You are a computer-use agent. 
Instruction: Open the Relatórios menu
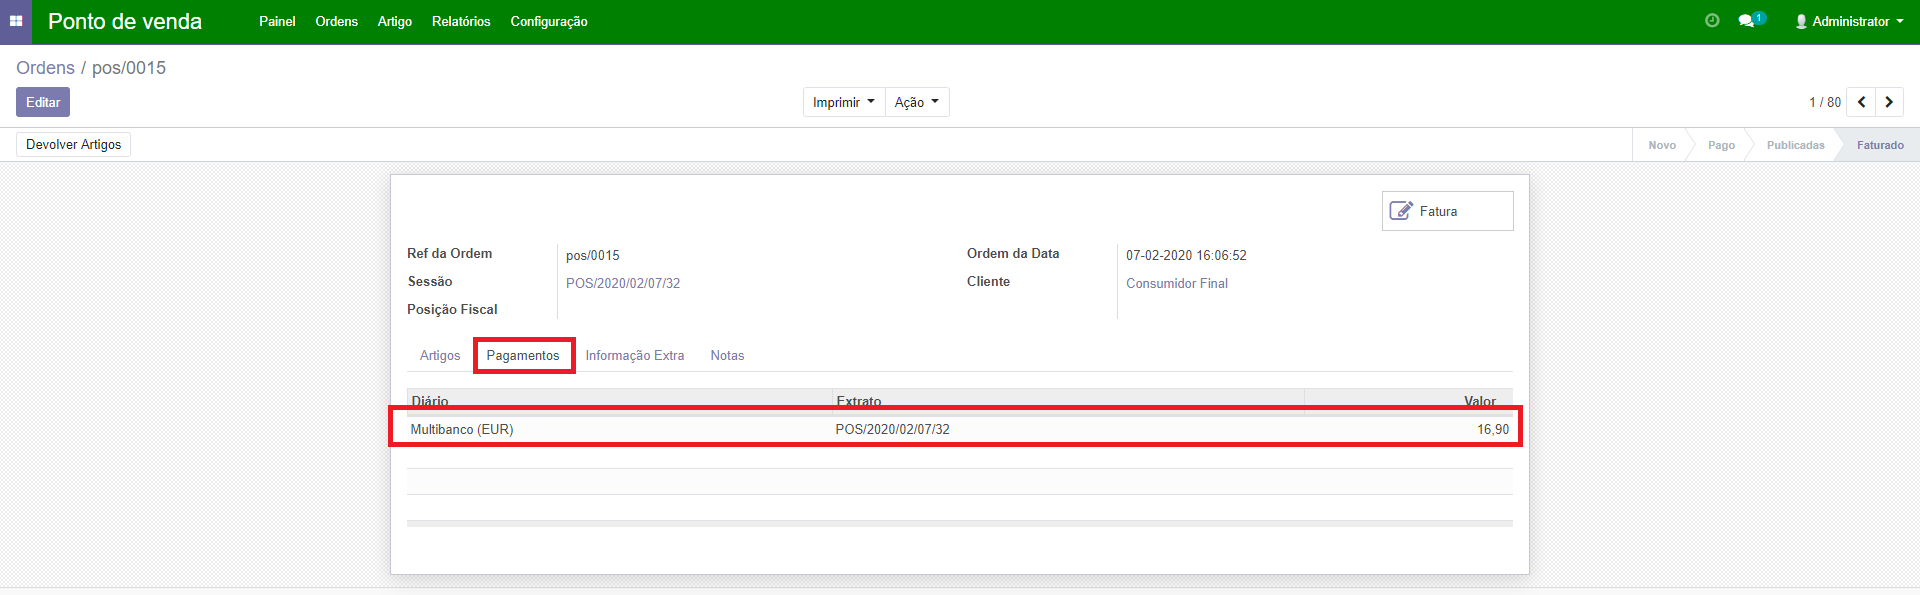(x=461, y=21)
